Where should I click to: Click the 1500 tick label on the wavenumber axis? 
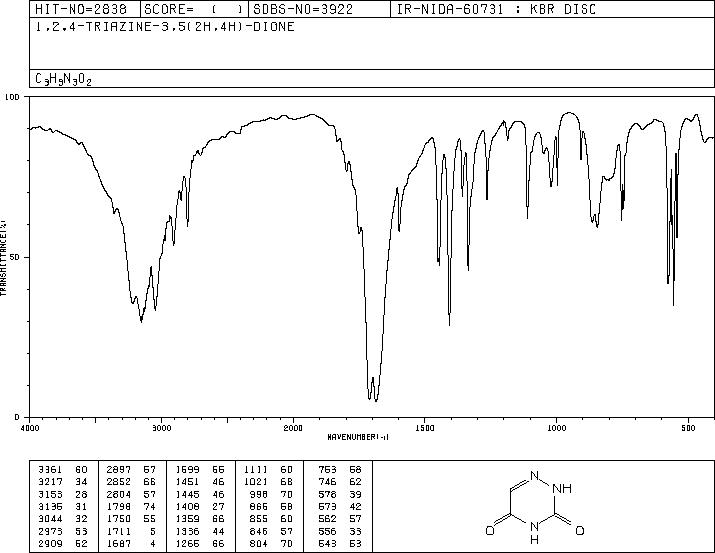pyautogui.click(x=425, y=428)
